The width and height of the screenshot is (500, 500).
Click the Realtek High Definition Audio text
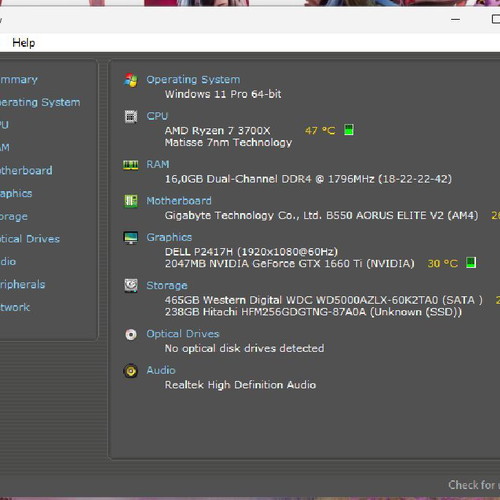(x=240, y=385)
